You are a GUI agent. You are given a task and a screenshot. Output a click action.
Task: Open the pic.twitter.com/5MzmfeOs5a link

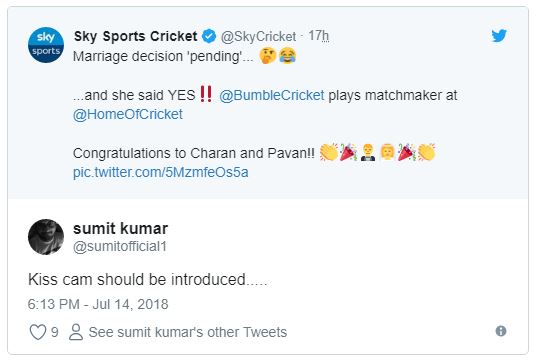[x=160, y=172]
